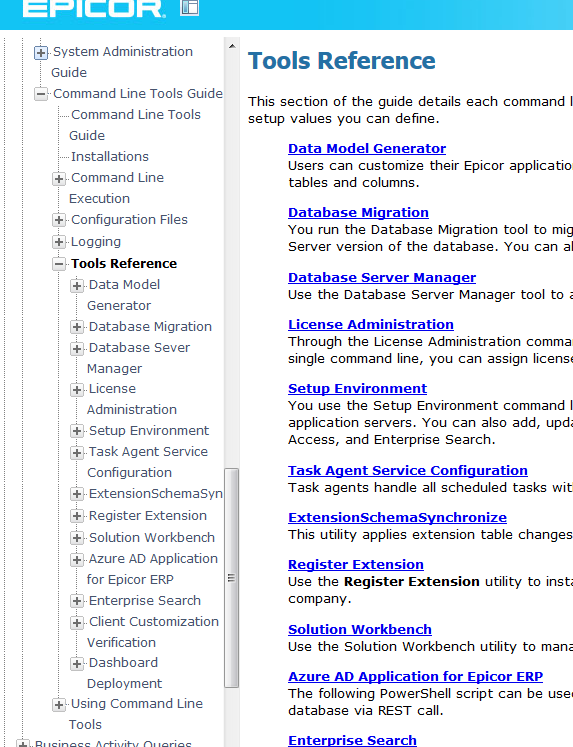Viewport: 573px width, 747px height.
Task: Open the Logging tree item
Action: (x=96, y=242)
